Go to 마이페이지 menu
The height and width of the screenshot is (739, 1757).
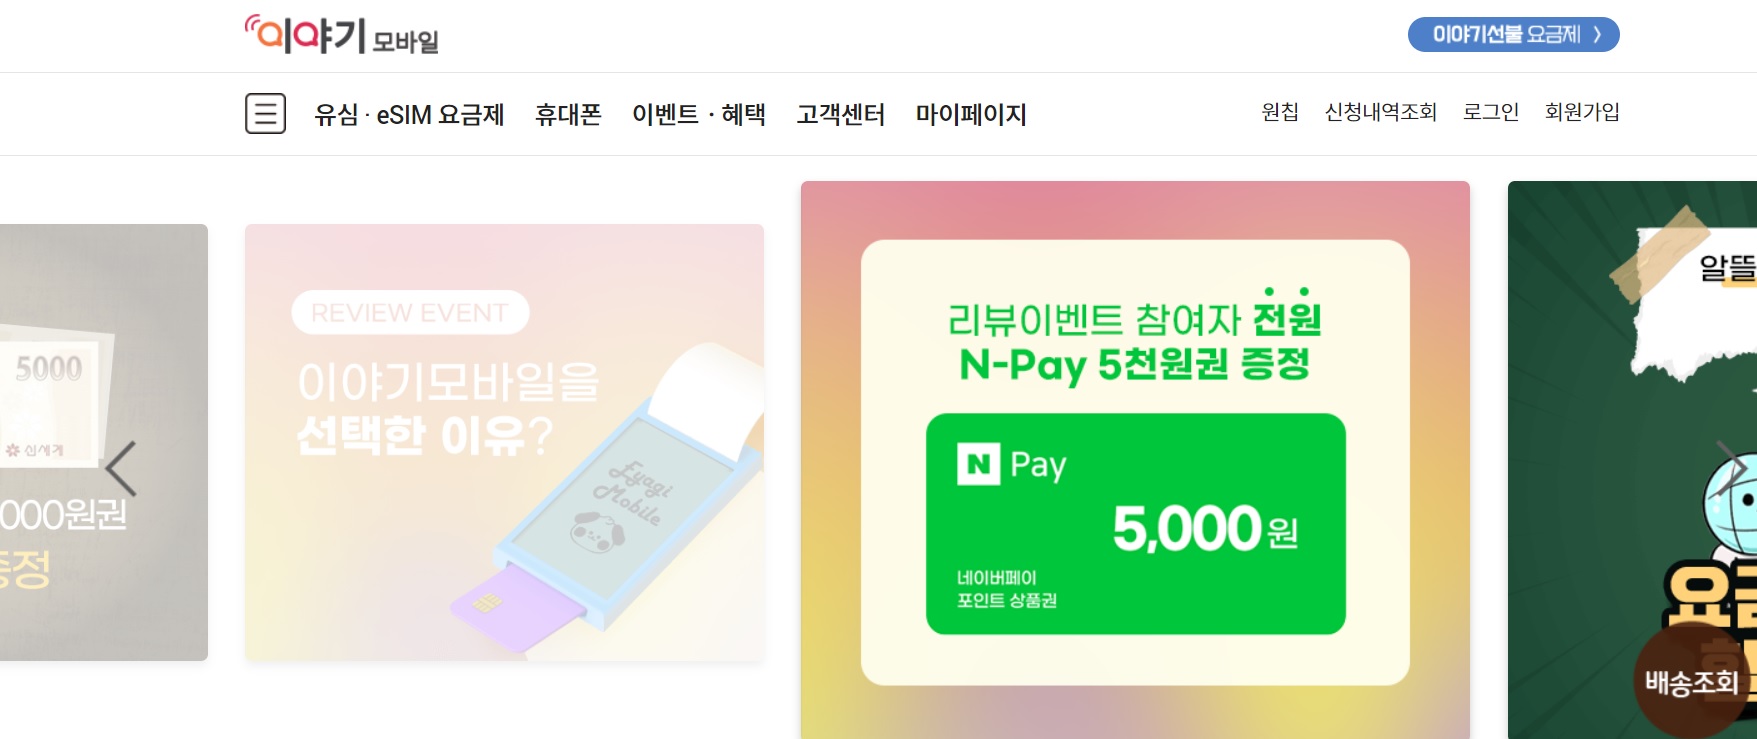(971, 115)
